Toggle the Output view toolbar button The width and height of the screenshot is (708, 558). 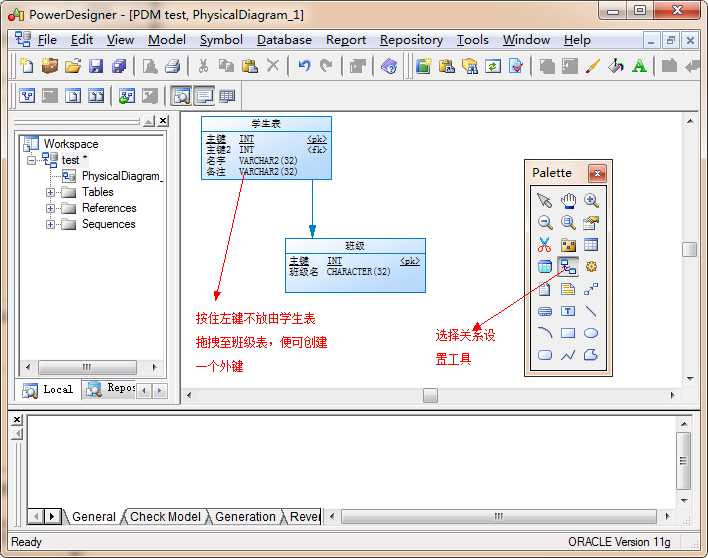click(x=204, y=96)
